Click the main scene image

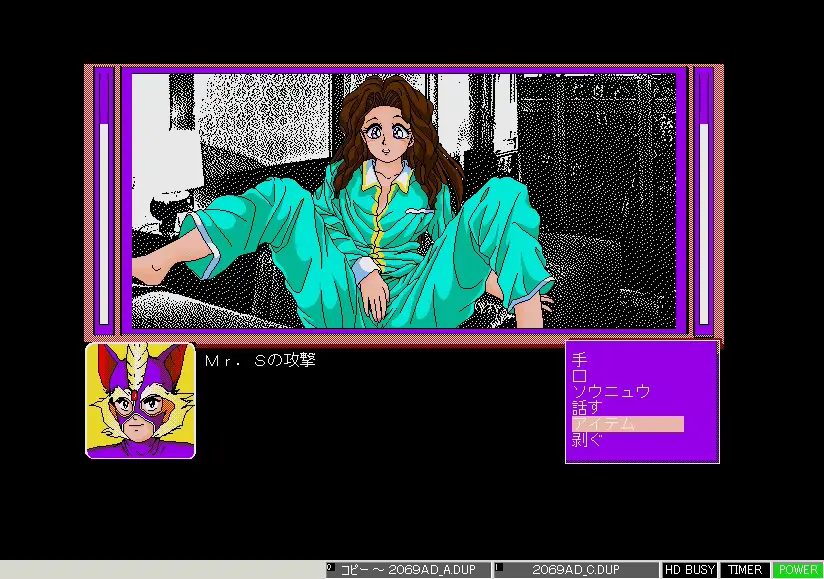click(x=404, y=201)
